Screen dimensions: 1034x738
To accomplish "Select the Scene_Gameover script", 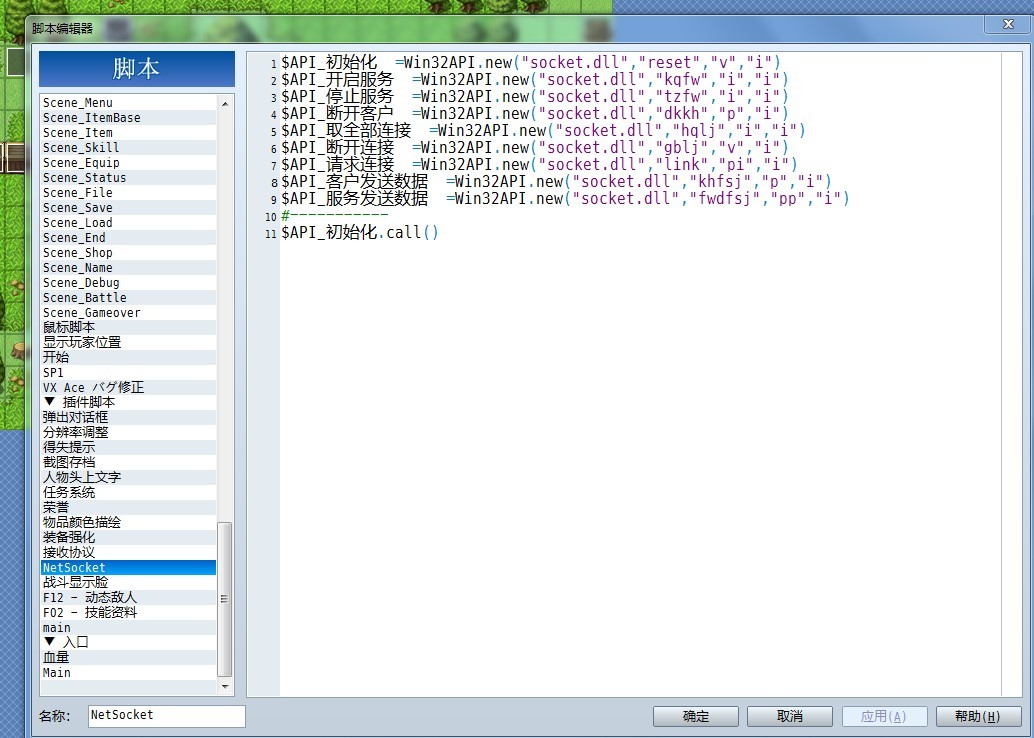I will (x=129, y=313).
